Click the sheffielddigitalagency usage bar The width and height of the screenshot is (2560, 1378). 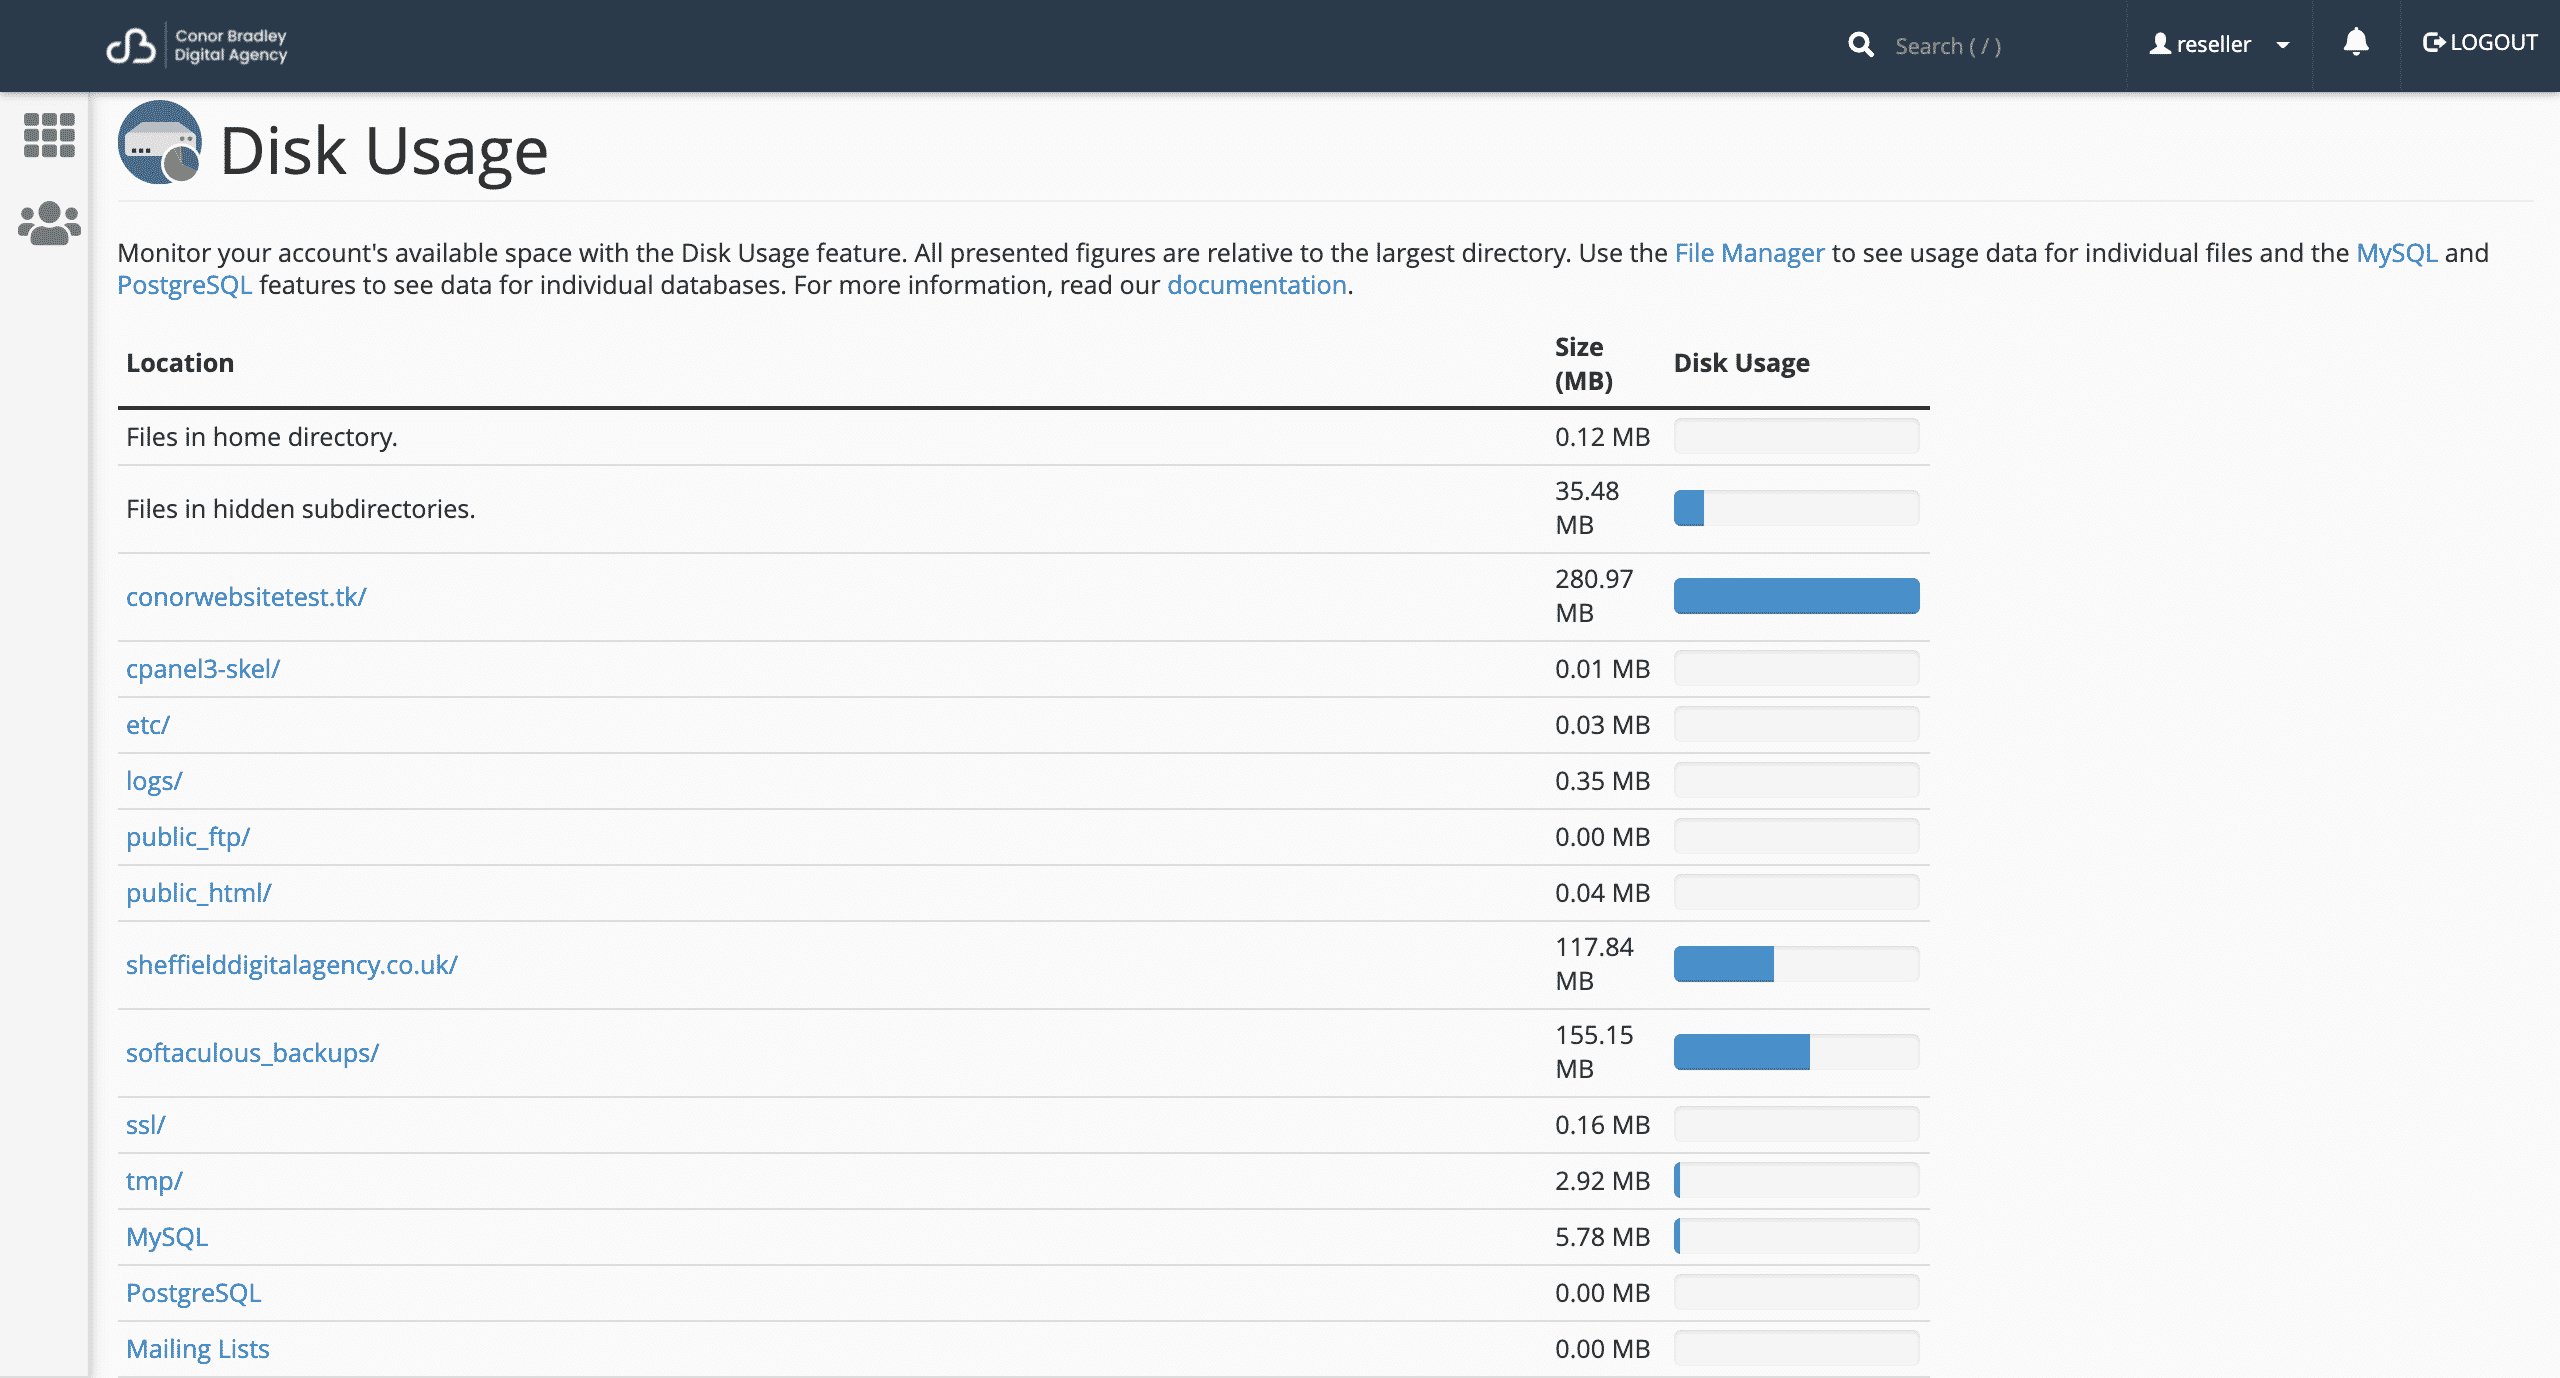point(1796,964)
